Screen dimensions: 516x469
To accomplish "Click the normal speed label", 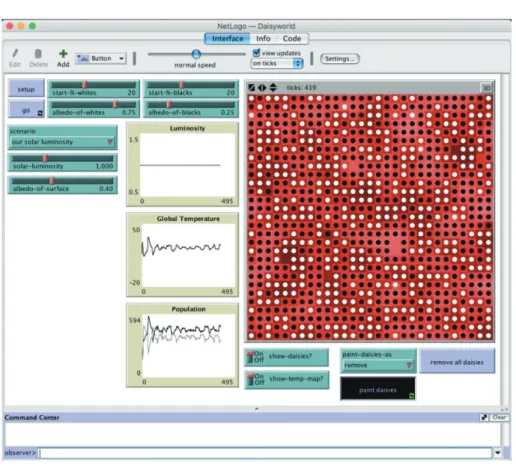I will tap(195, 65).
